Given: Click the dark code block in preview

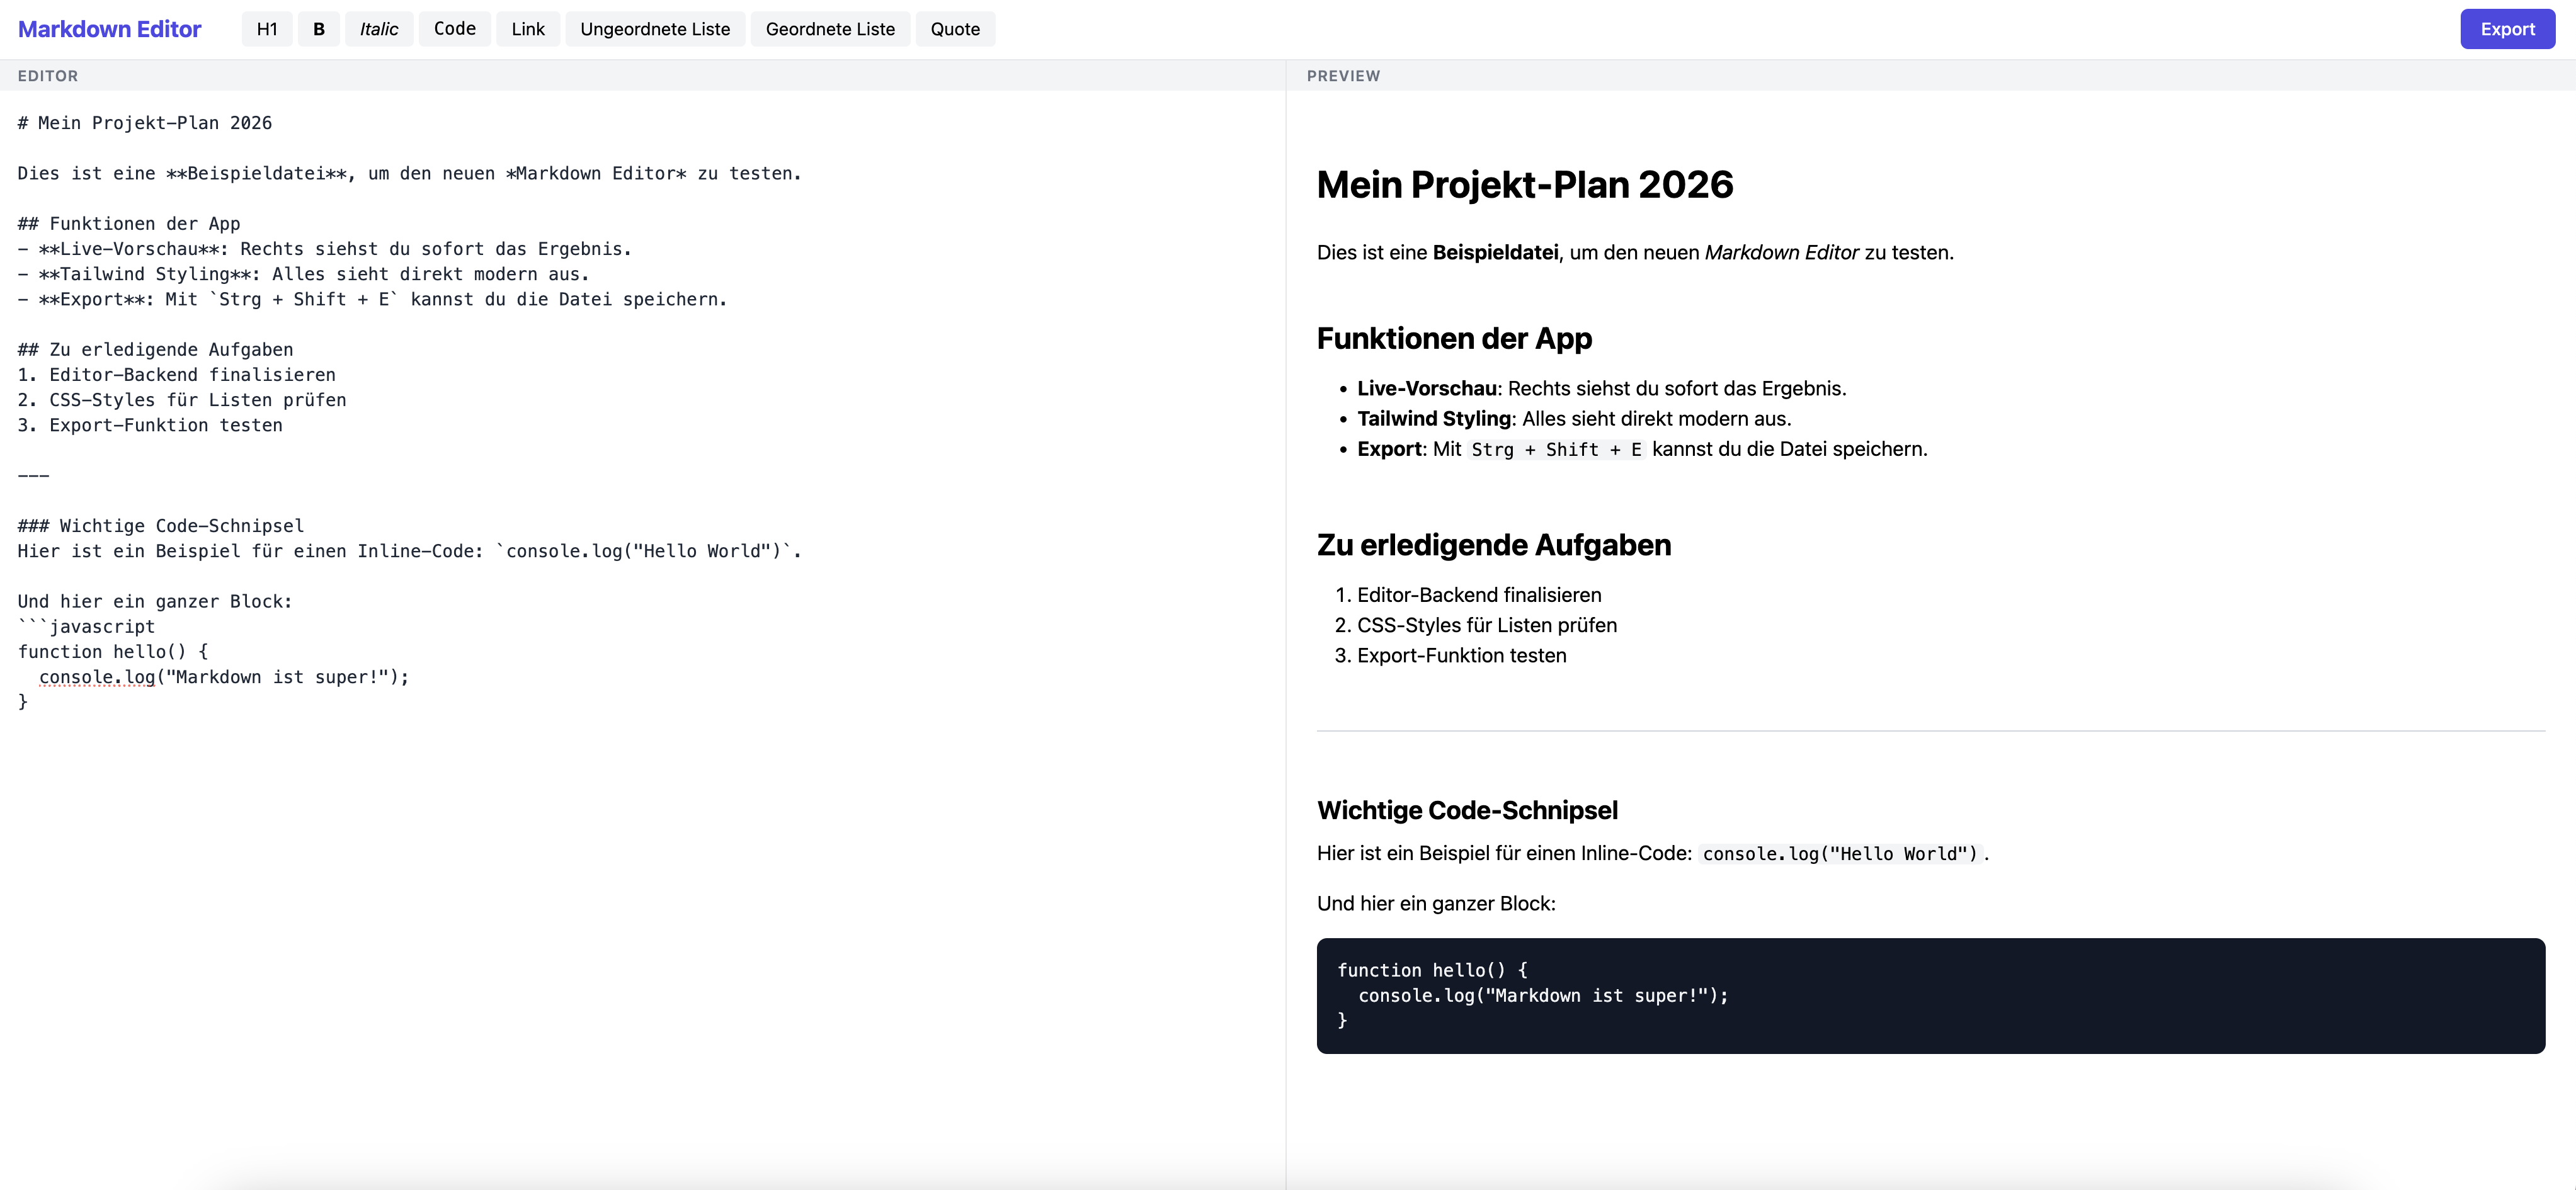Looking at the screenshot, I should 1930,995.
